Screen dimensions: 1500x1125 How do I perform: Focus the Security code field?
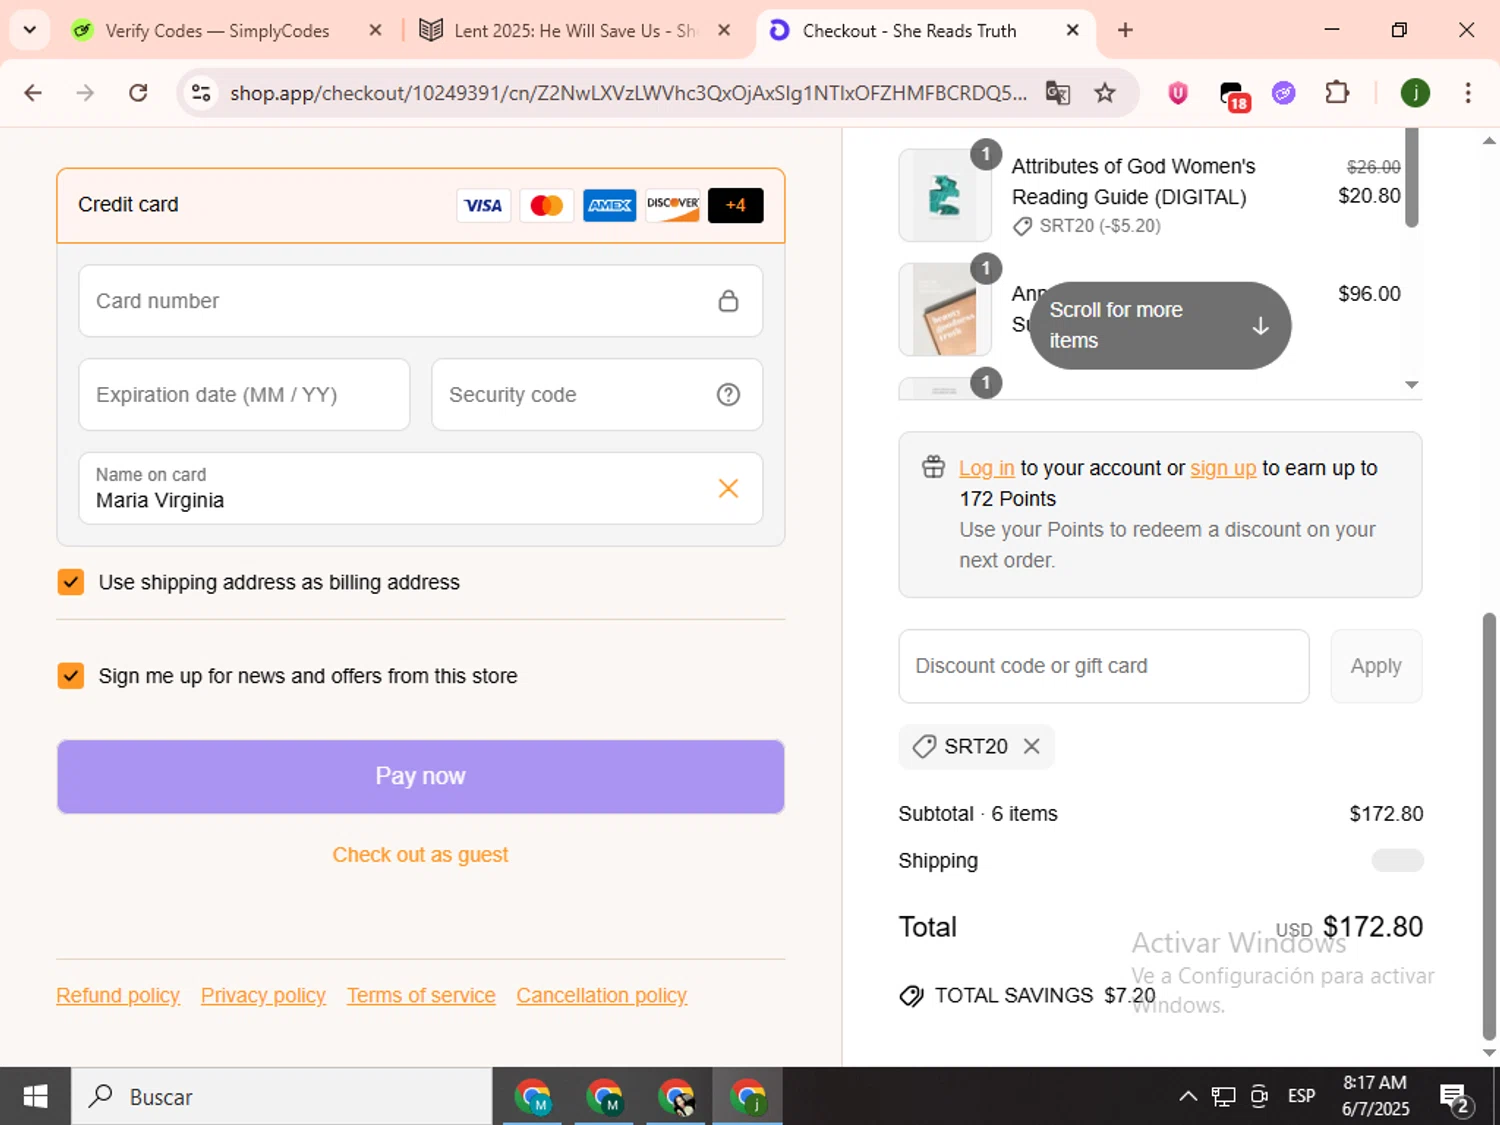click(597, 395)
